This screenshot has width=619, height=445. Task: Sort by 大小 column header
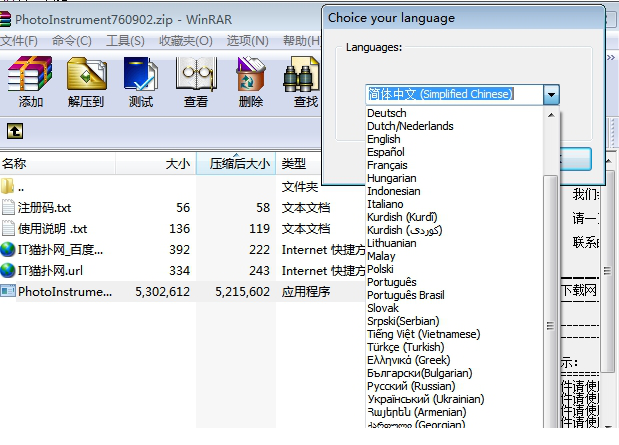click(156, 163)
